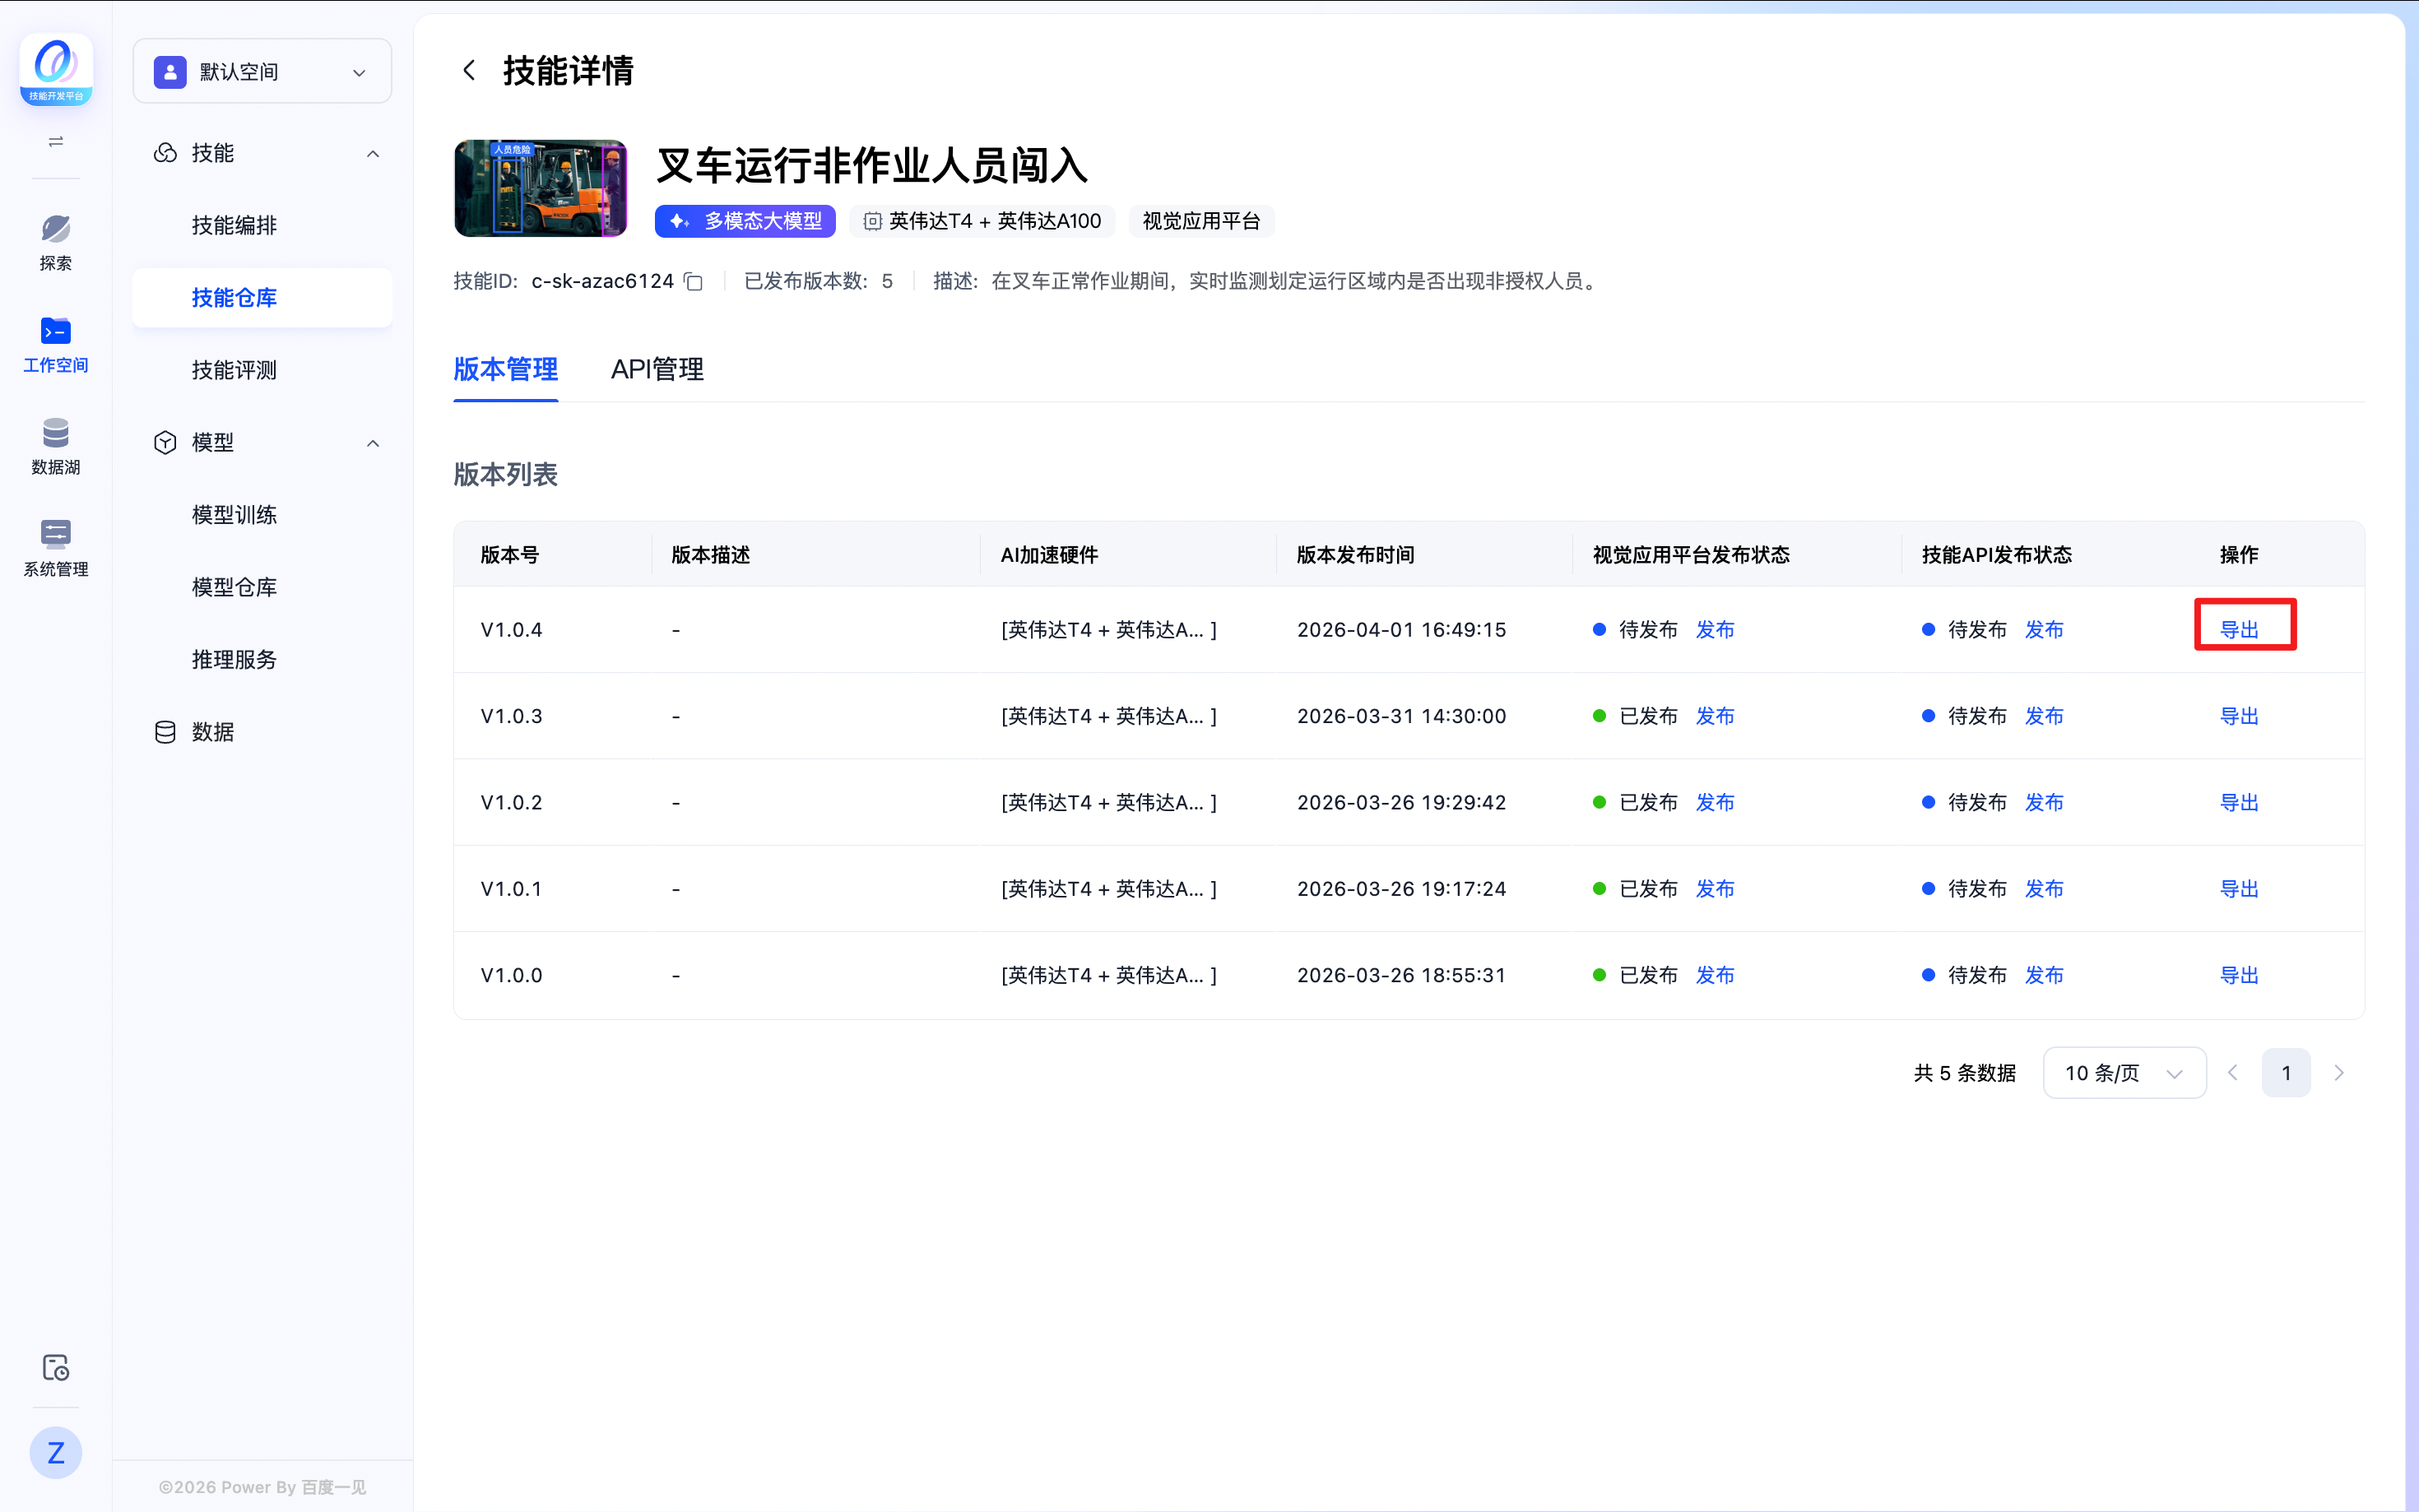Click the back arrow beside 技能详情
Viewport: 2419px width, 1512px height.
click(469, 70)
